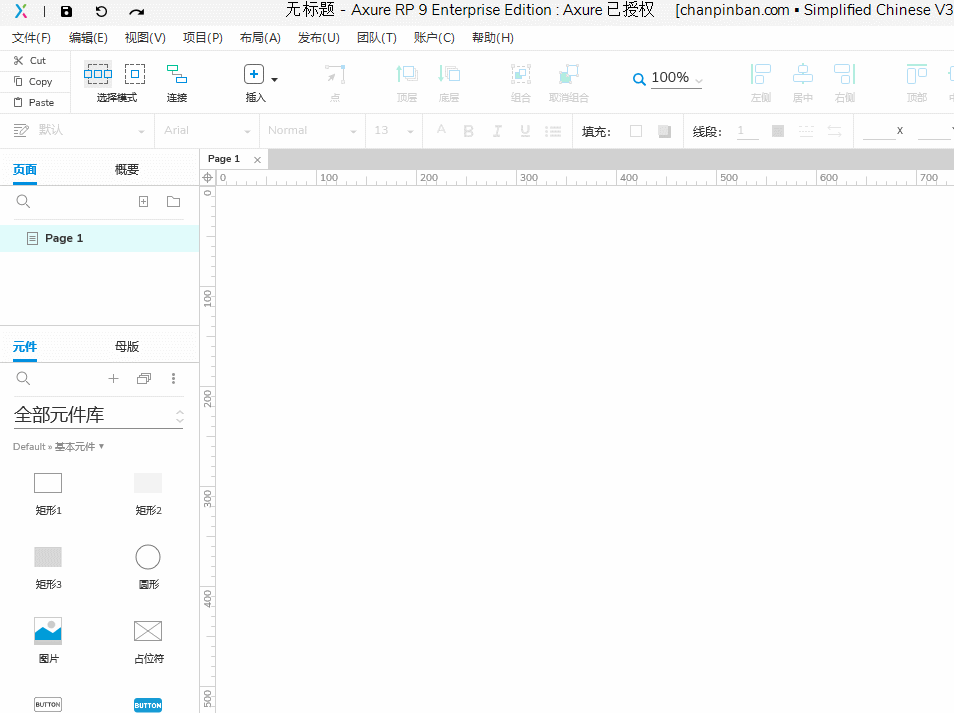The height and width of the screenshot is (713, 954).
Task: Activate the 连接 connector tool
Action: [x=177, y=75]
